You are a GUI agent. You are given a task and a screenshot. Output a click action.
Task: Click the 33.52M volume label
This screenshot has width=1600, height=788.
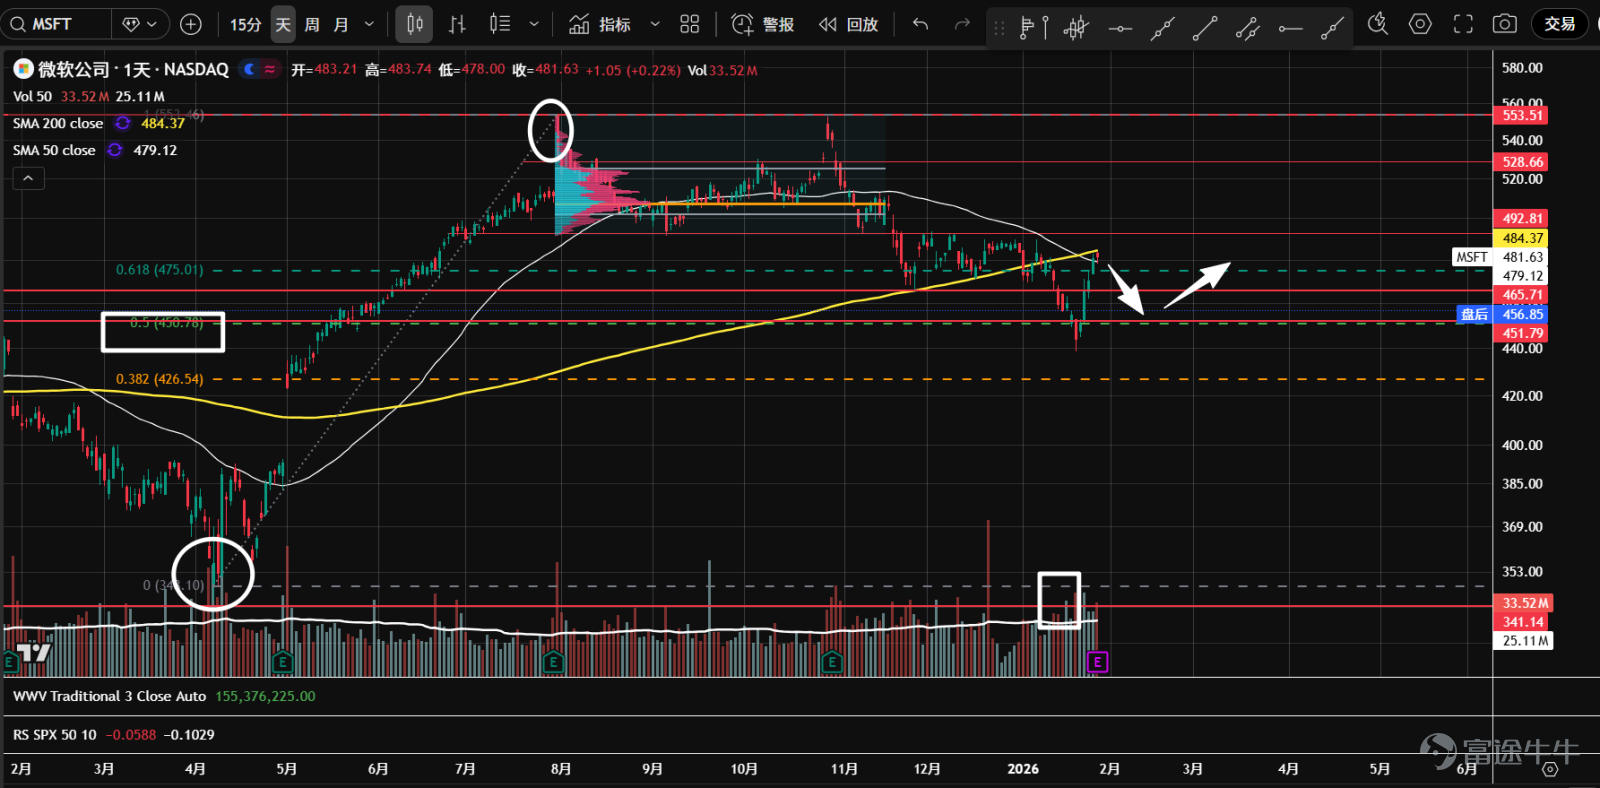tap(1523, 603)
